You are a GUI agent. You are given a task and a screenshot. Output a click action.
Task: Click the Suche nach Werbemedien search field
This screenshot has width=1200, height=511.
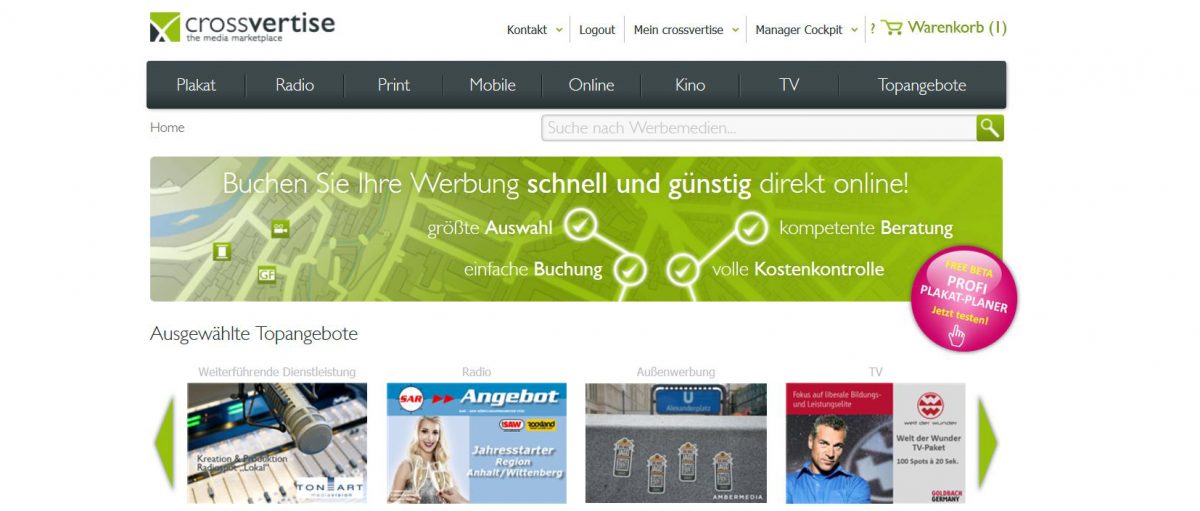pyautogui.click(x=759, y=128)
